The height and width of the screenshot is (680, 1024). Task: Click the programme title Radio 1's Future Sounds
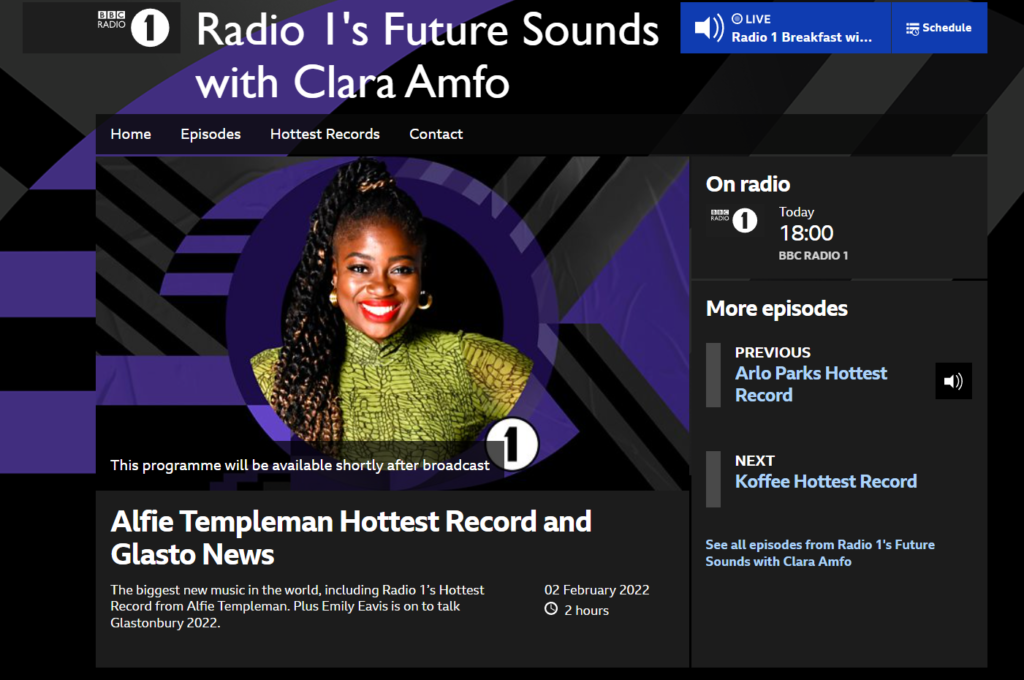pos(427,56)
